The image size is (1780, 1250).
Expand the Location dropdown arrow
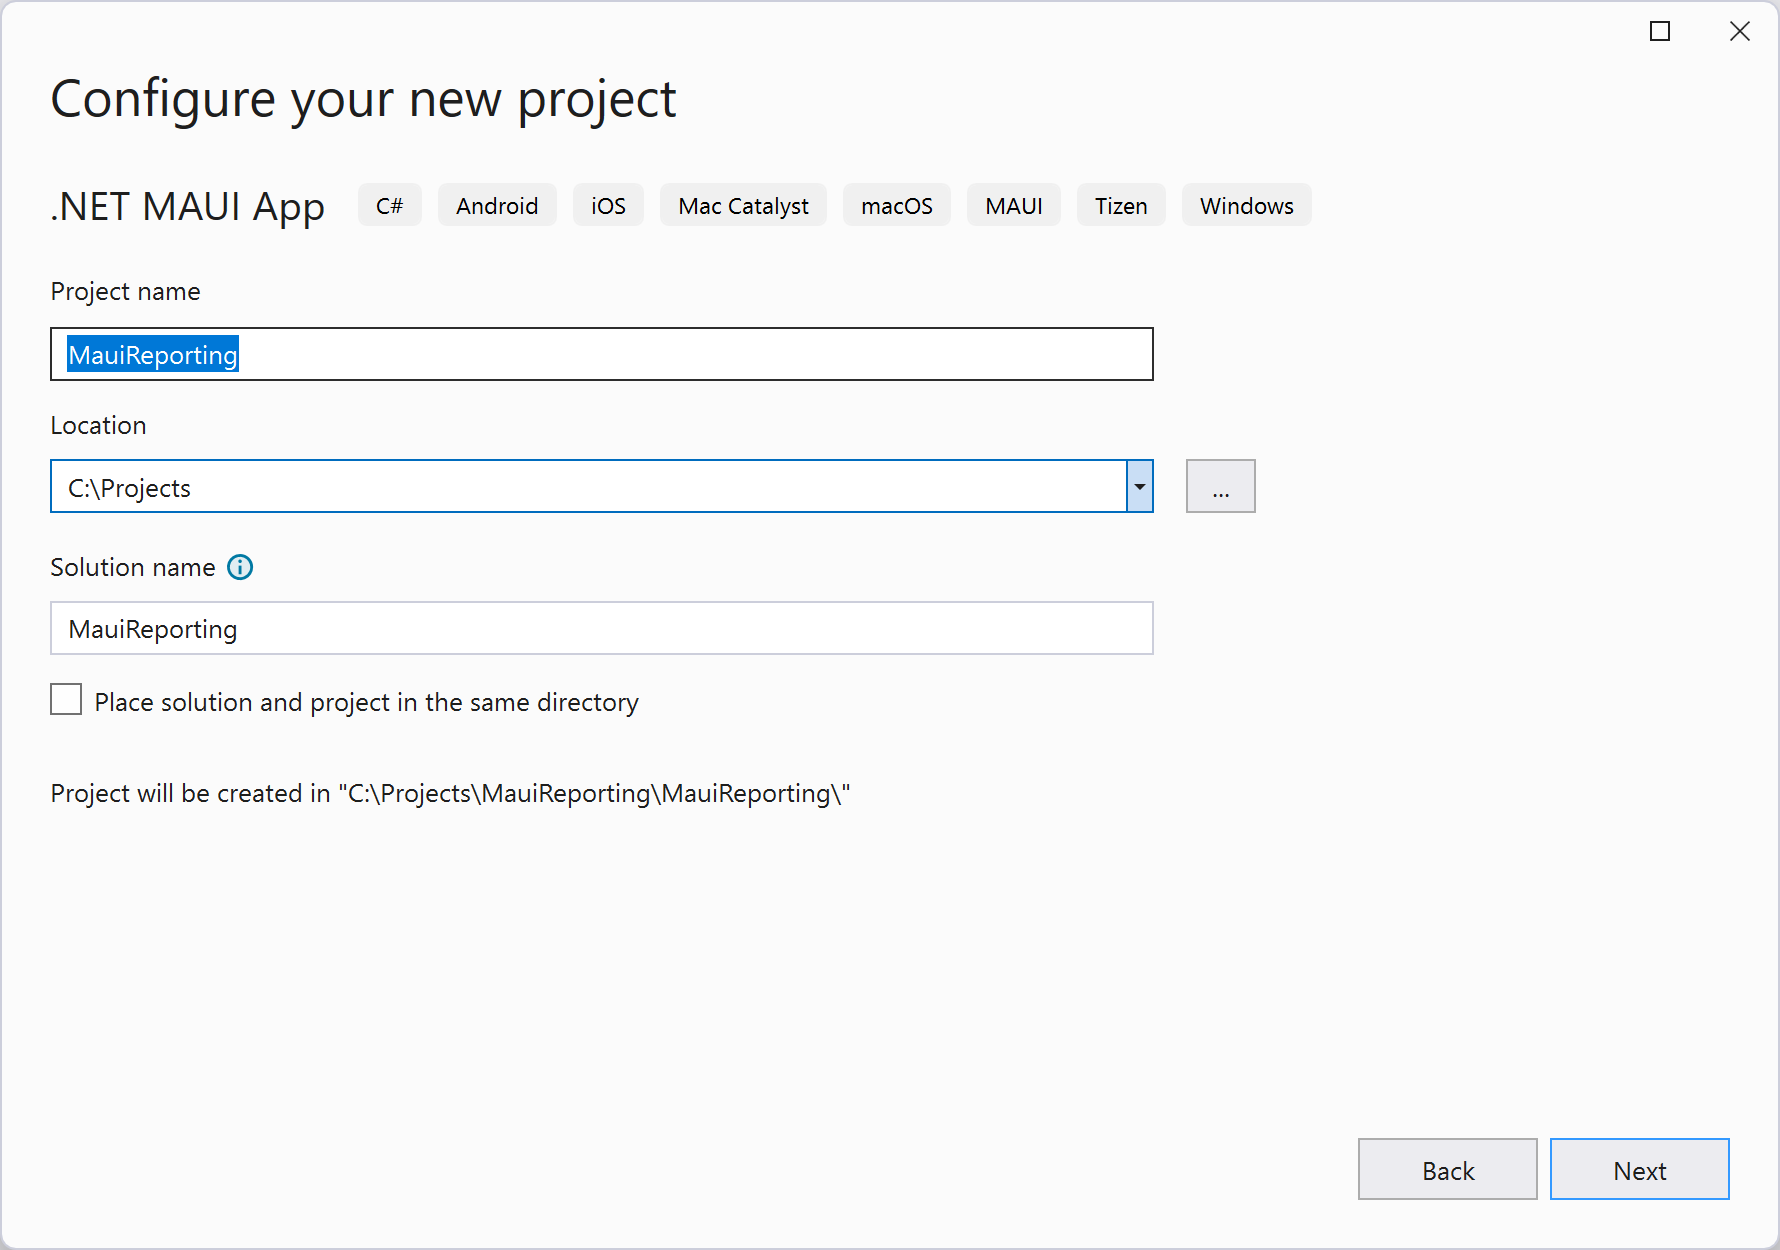(1139, 487)
